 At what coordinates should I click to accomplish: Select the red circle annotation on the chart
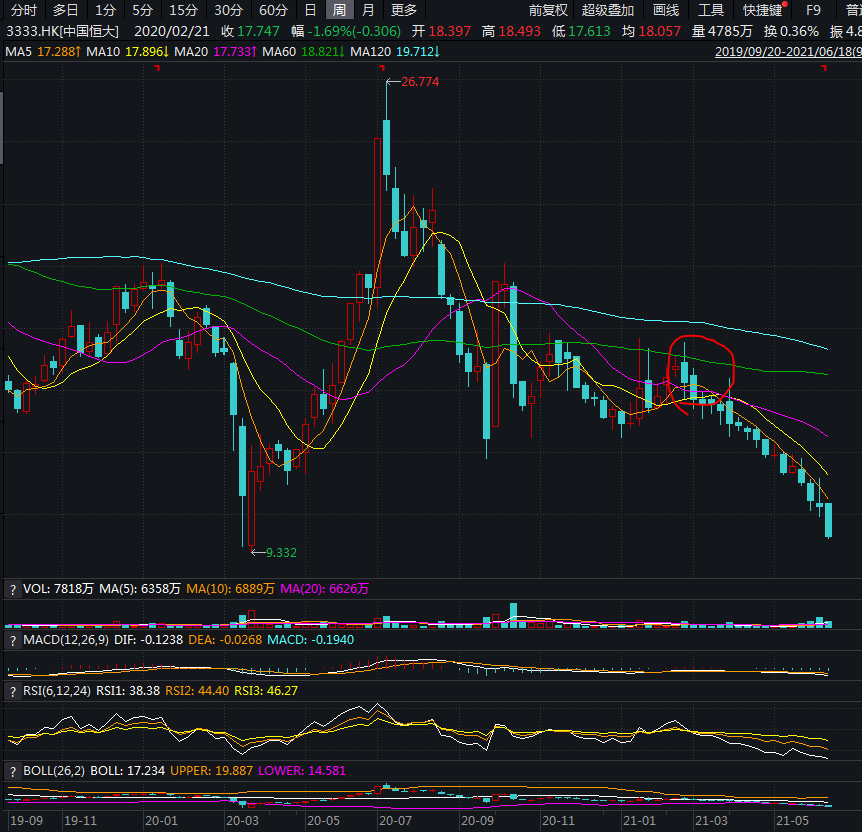[x=702, y=370]
